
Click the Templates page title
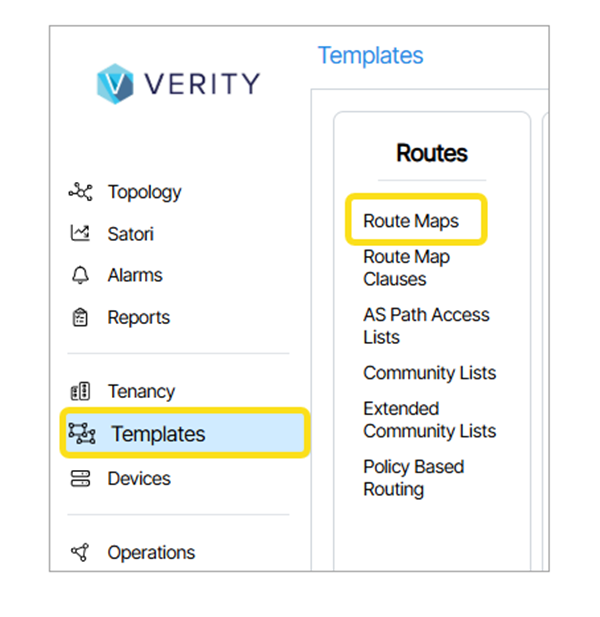[370, 56]
